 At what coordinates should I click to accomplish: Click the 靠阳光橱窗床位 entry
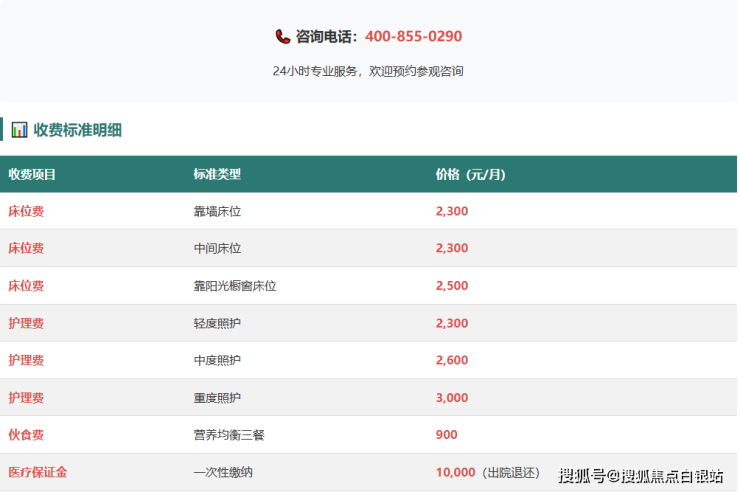pyautogui.click(x=234, y=286)
